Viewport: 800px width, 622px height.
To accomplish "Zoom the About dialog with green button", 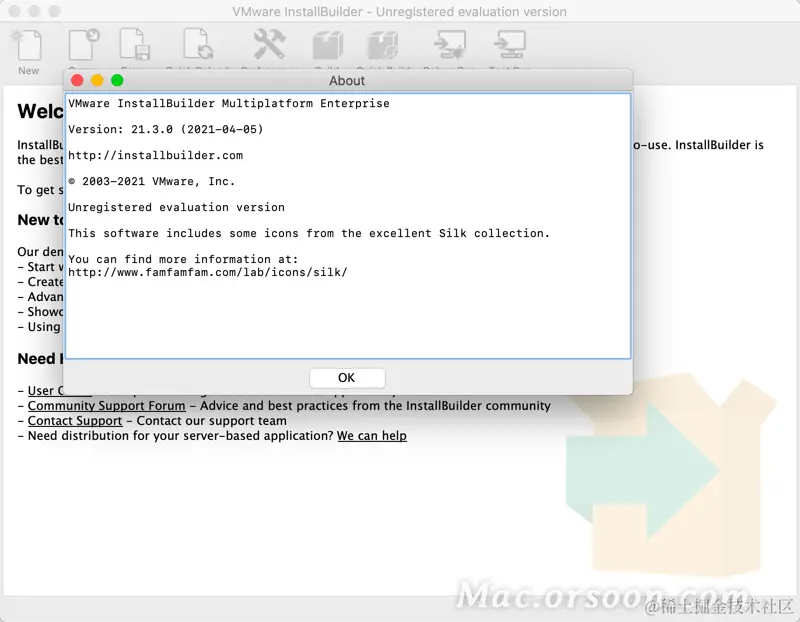I will pyautogui.click(x=117, y=81).
